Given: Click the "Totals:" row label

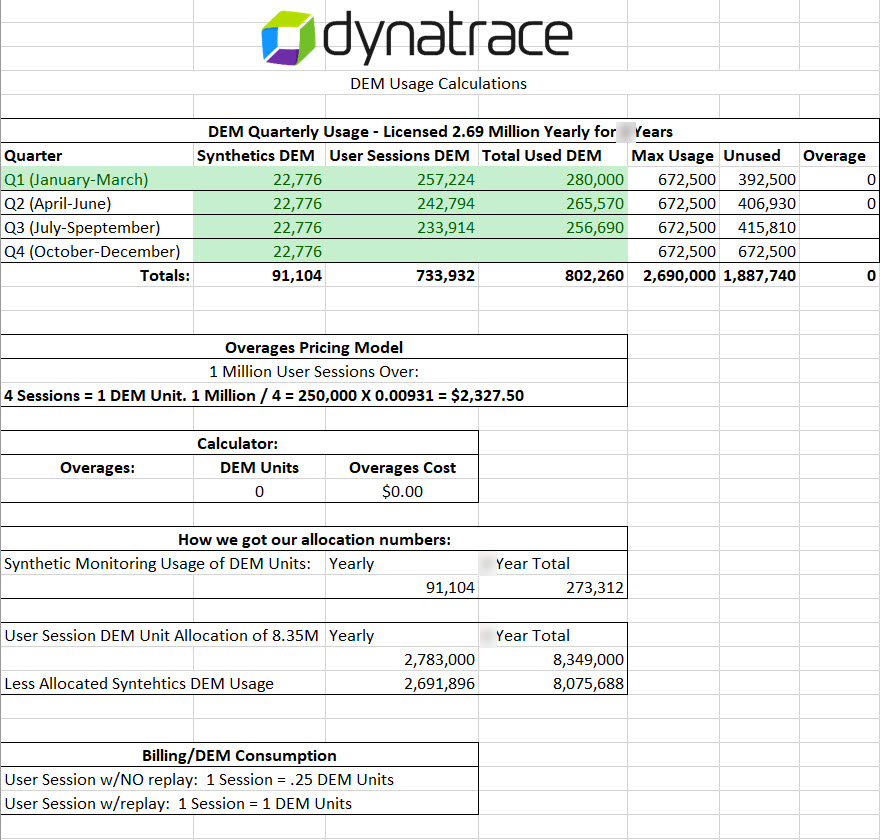Looking at the screenshot, I should tap(165, 276).
